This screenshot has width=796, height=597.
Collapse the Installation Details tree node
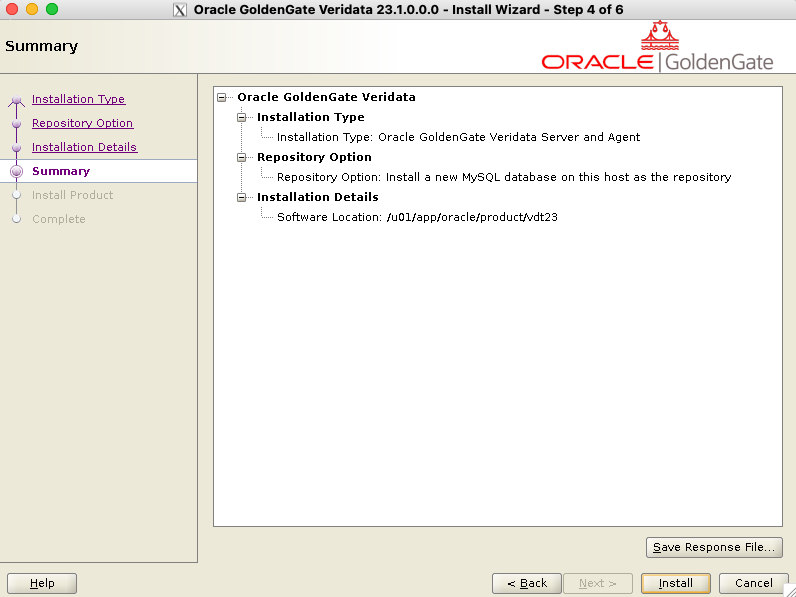[x=242, y=197]
